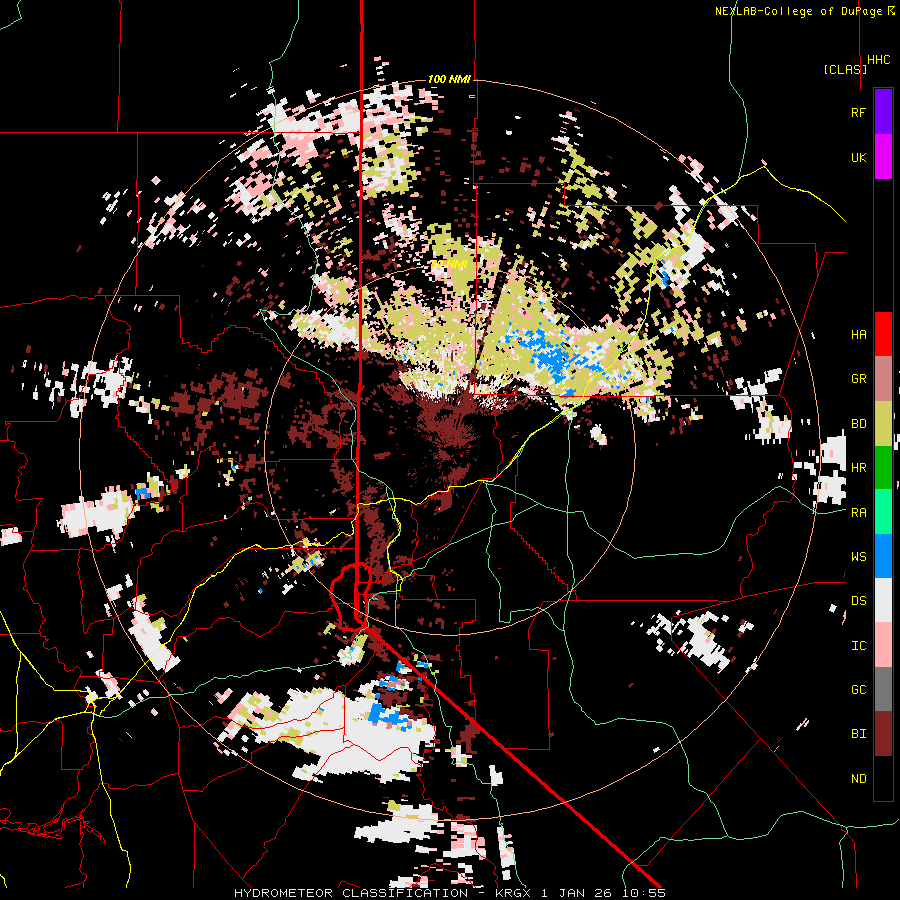The height and width of the screenshot is (900, 900).
Task: Click the IC legend label
Action: [x=858, y=645]
